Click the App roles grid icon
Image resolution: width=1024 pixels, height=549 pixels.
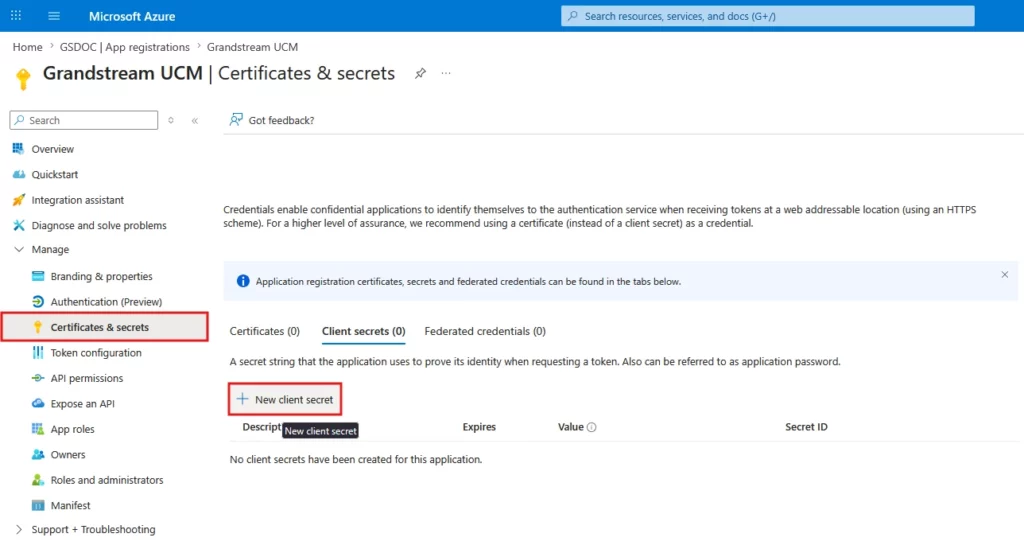(38, 429)
